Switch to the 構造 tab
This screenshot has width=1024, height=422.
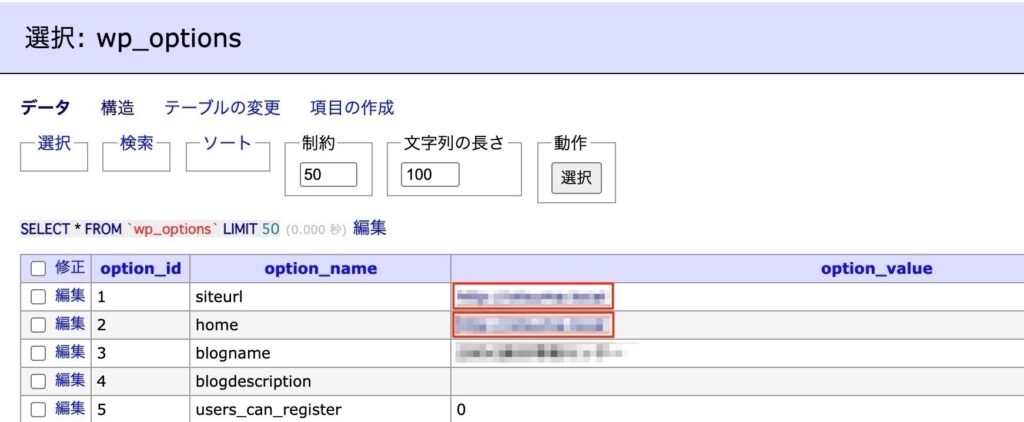point(117,107)
